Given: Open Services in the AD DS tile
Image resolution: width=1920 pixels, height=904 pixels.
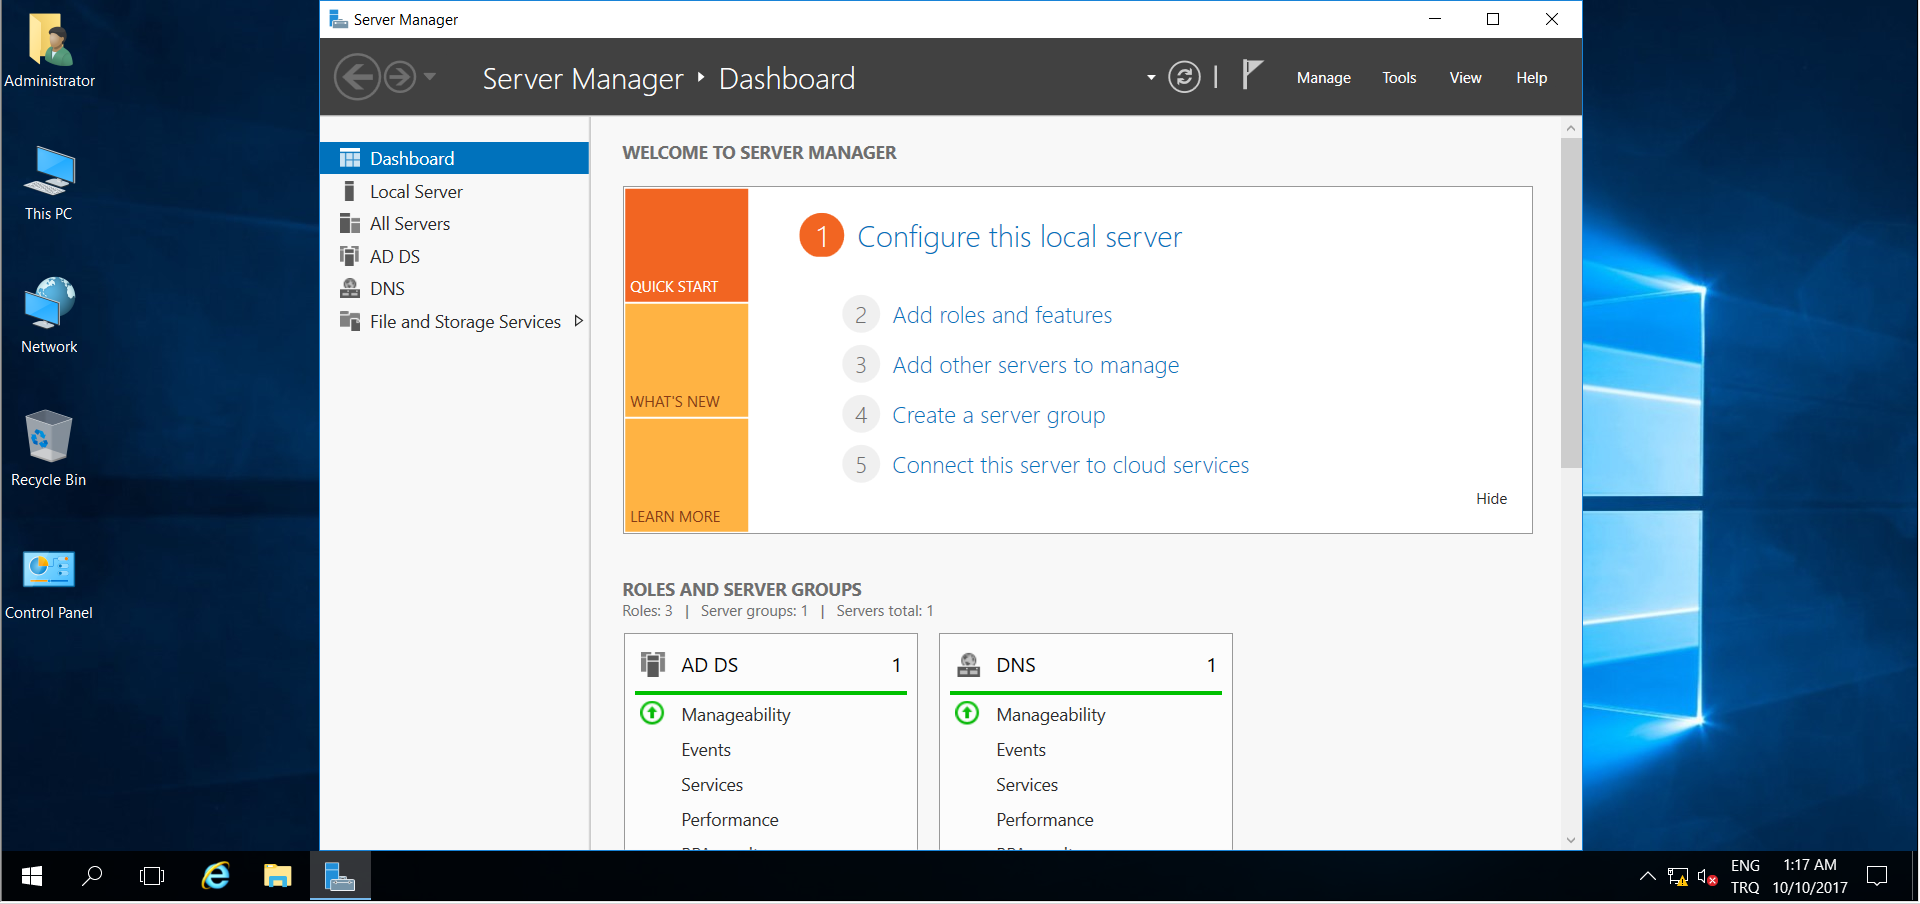Looking at the screenshot, I should point(712,785).
